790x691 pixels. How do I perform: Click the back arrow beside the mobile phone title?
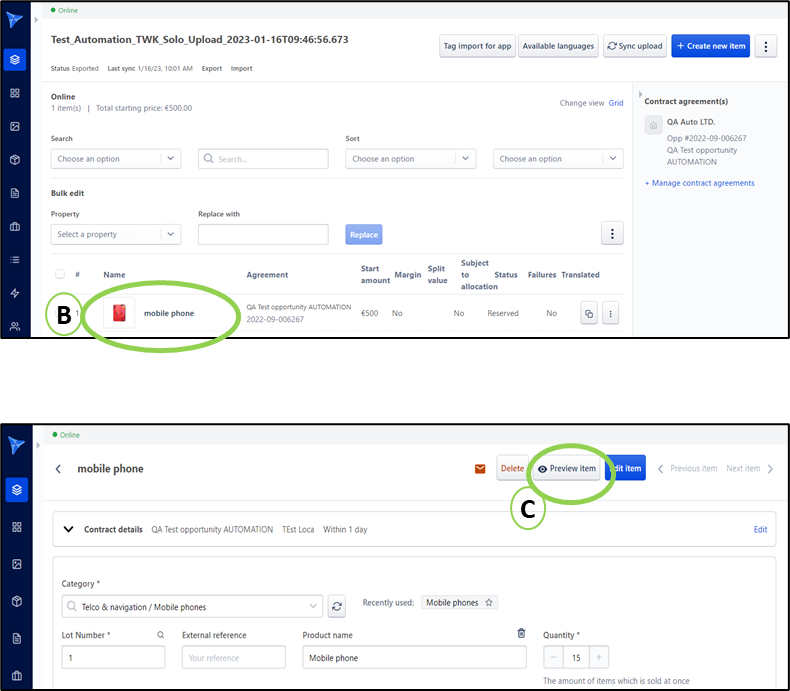click(58, 469)
